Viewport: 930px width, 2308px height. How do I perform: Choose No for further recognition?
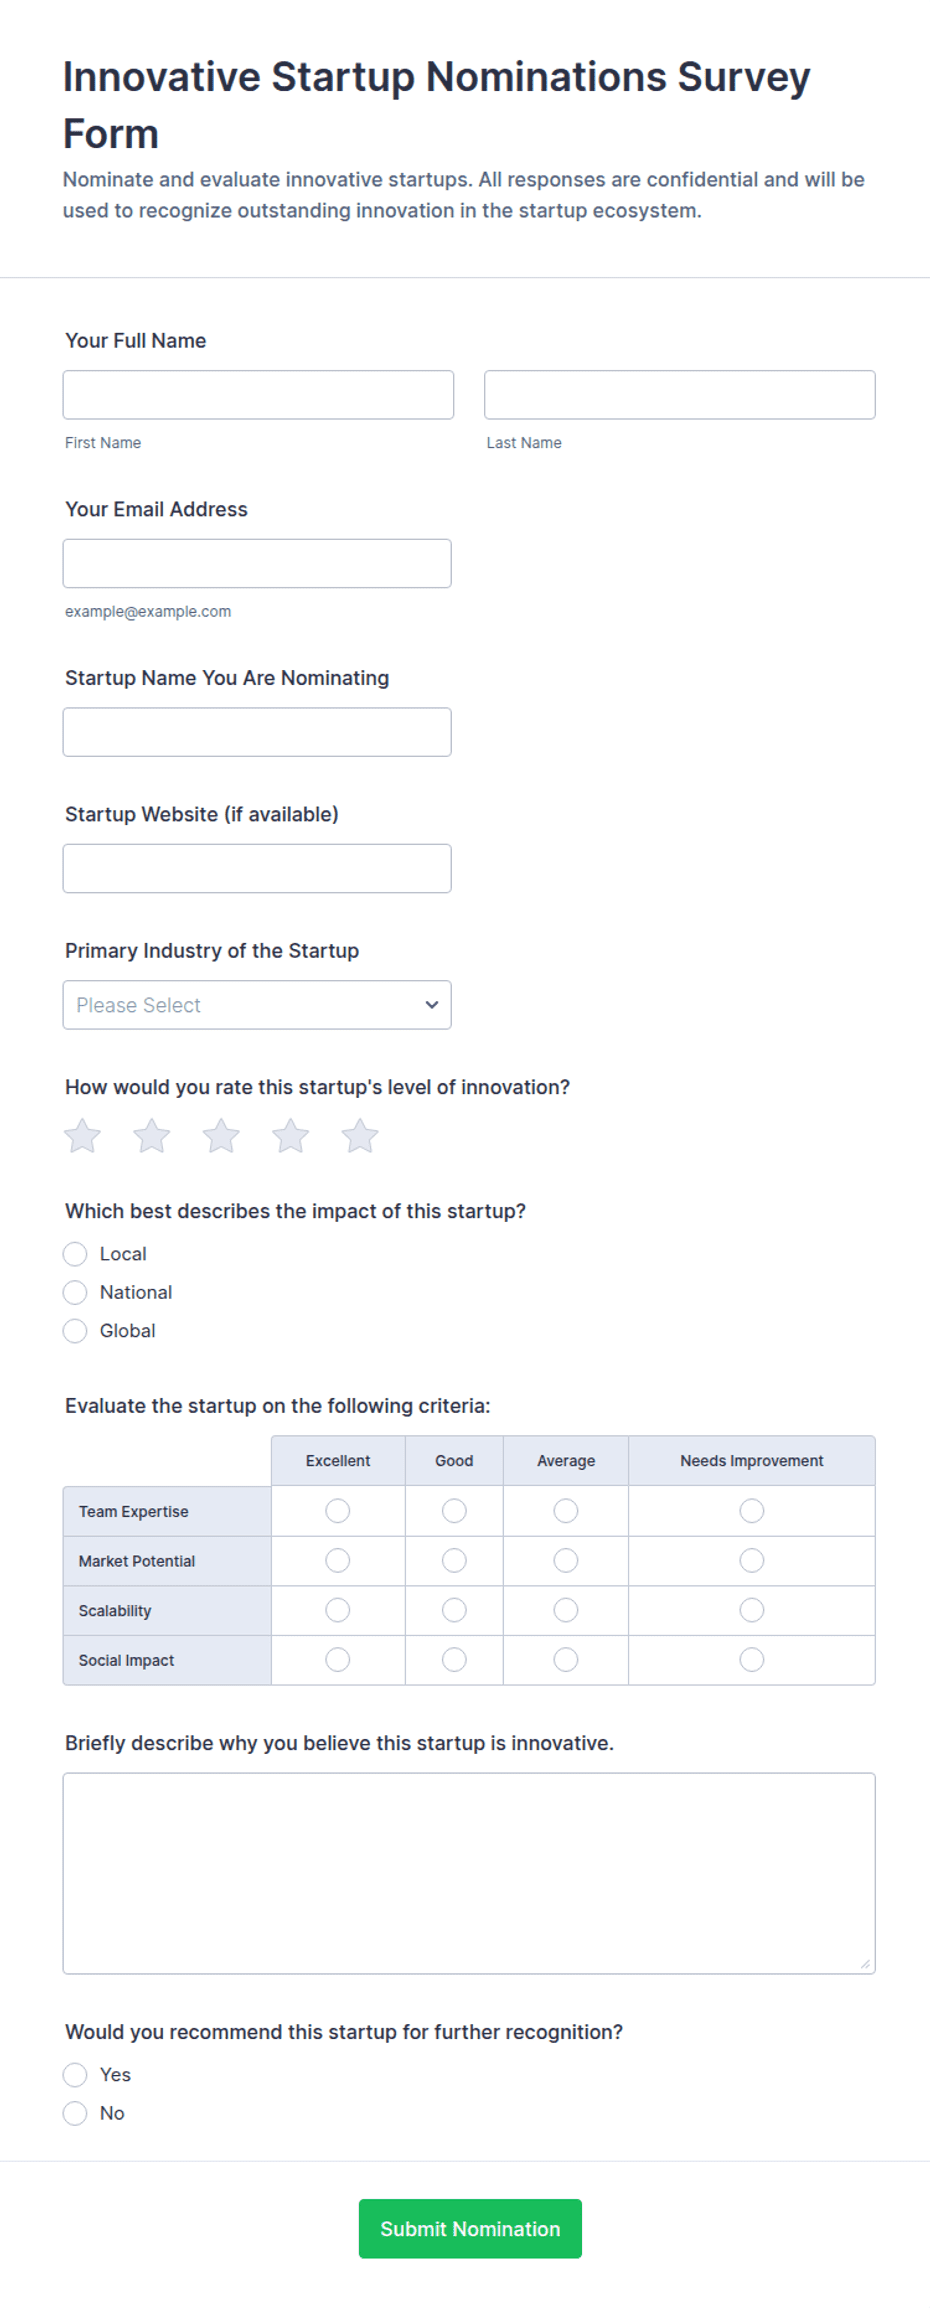pos(75,2113)
